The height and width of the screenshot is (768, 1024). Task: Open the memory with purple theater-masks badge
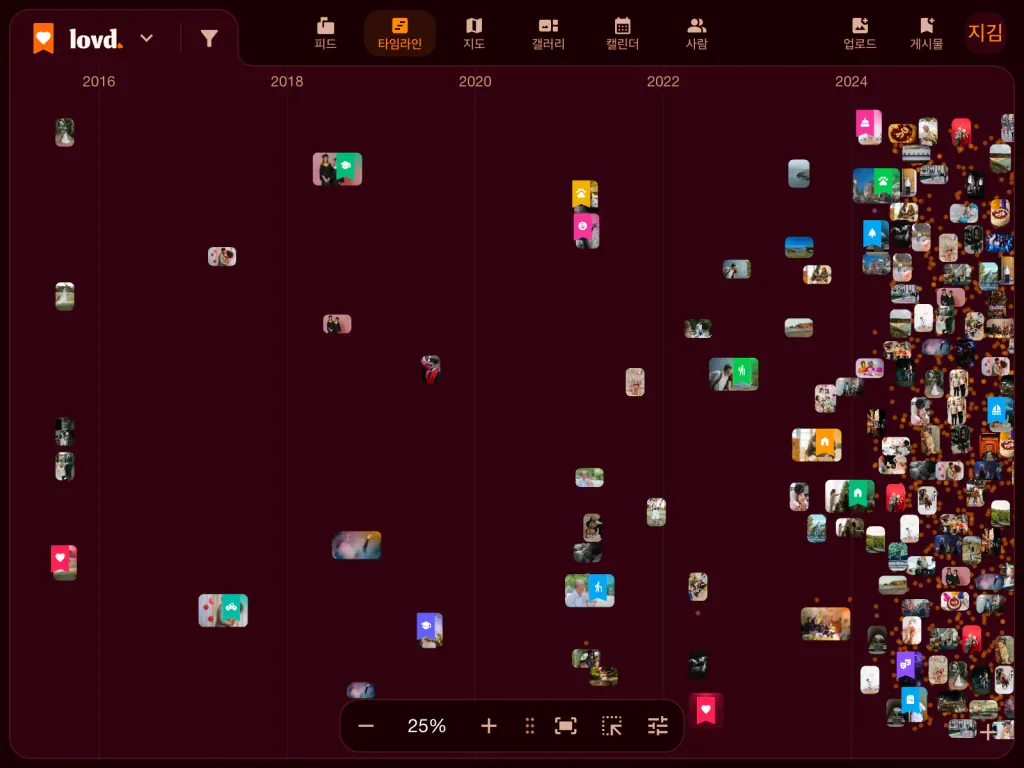pos(909,667)
